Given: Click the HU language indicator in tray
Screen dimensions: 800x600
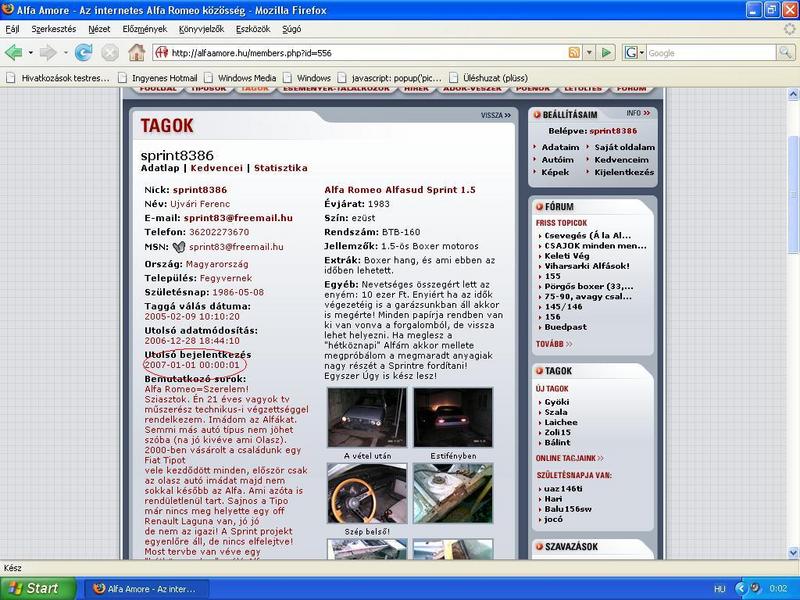Looking at the screenshot, I should pos(719,589).
